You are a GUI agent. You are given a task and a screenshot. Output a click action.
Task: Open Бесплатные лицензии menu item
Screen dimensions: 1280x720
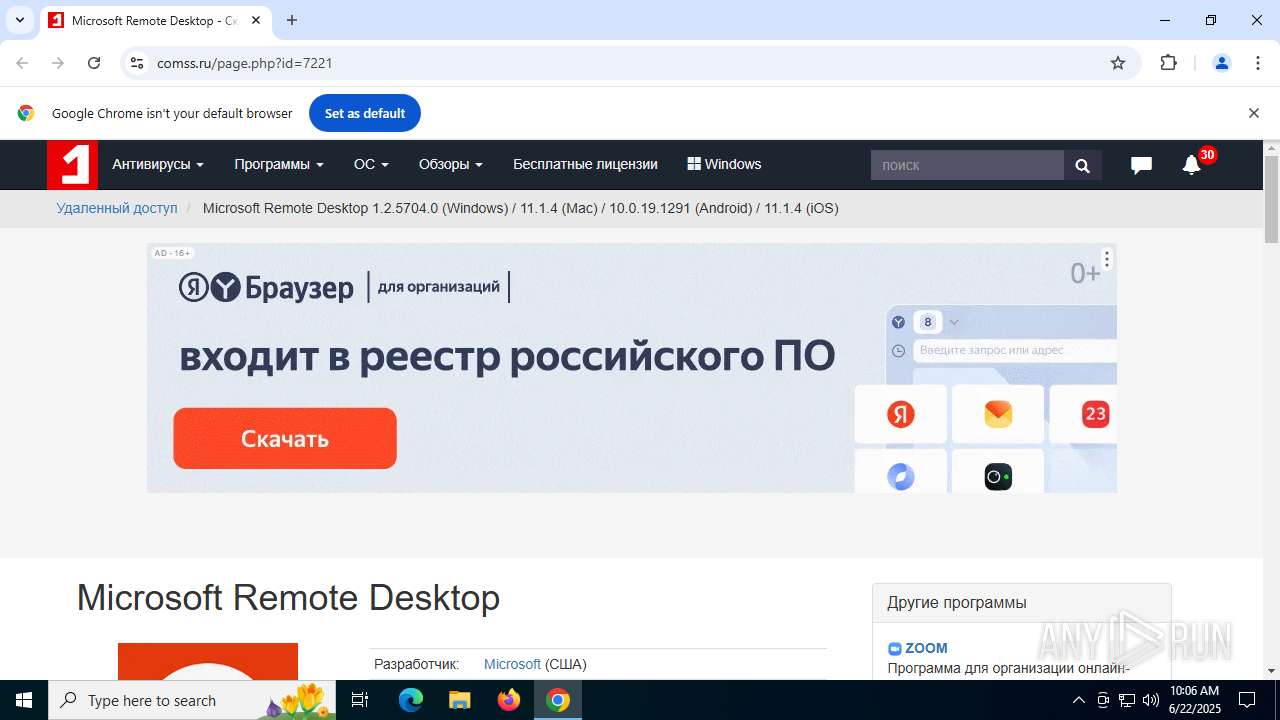tap(585, 165)
